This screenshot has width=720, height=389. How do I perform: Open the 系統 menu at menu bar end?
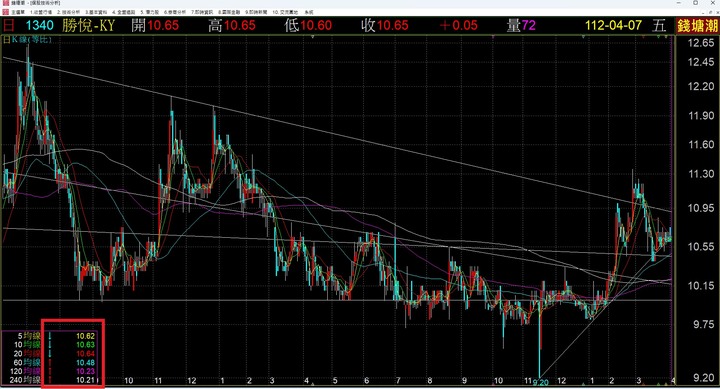(x=309, y=12)
